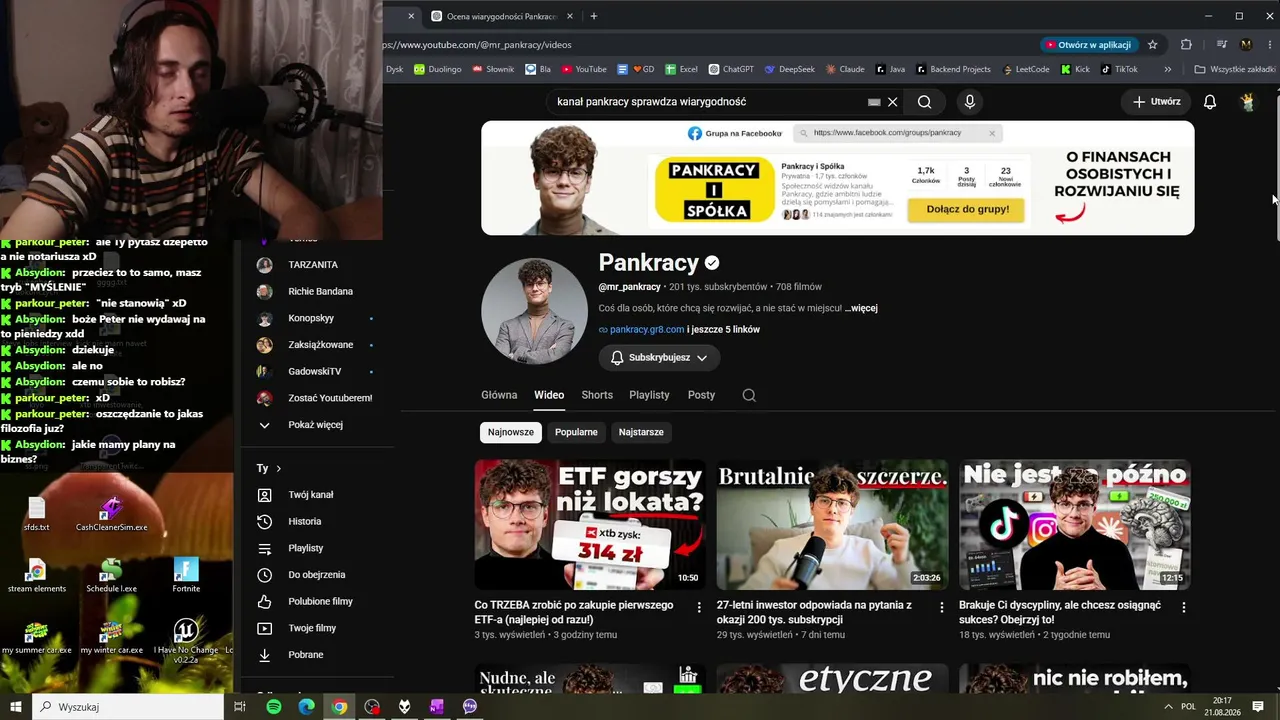This screenshot has height=720, width=1280.
Task: Open Historia in the sidebar
Action: click(305, 521)
